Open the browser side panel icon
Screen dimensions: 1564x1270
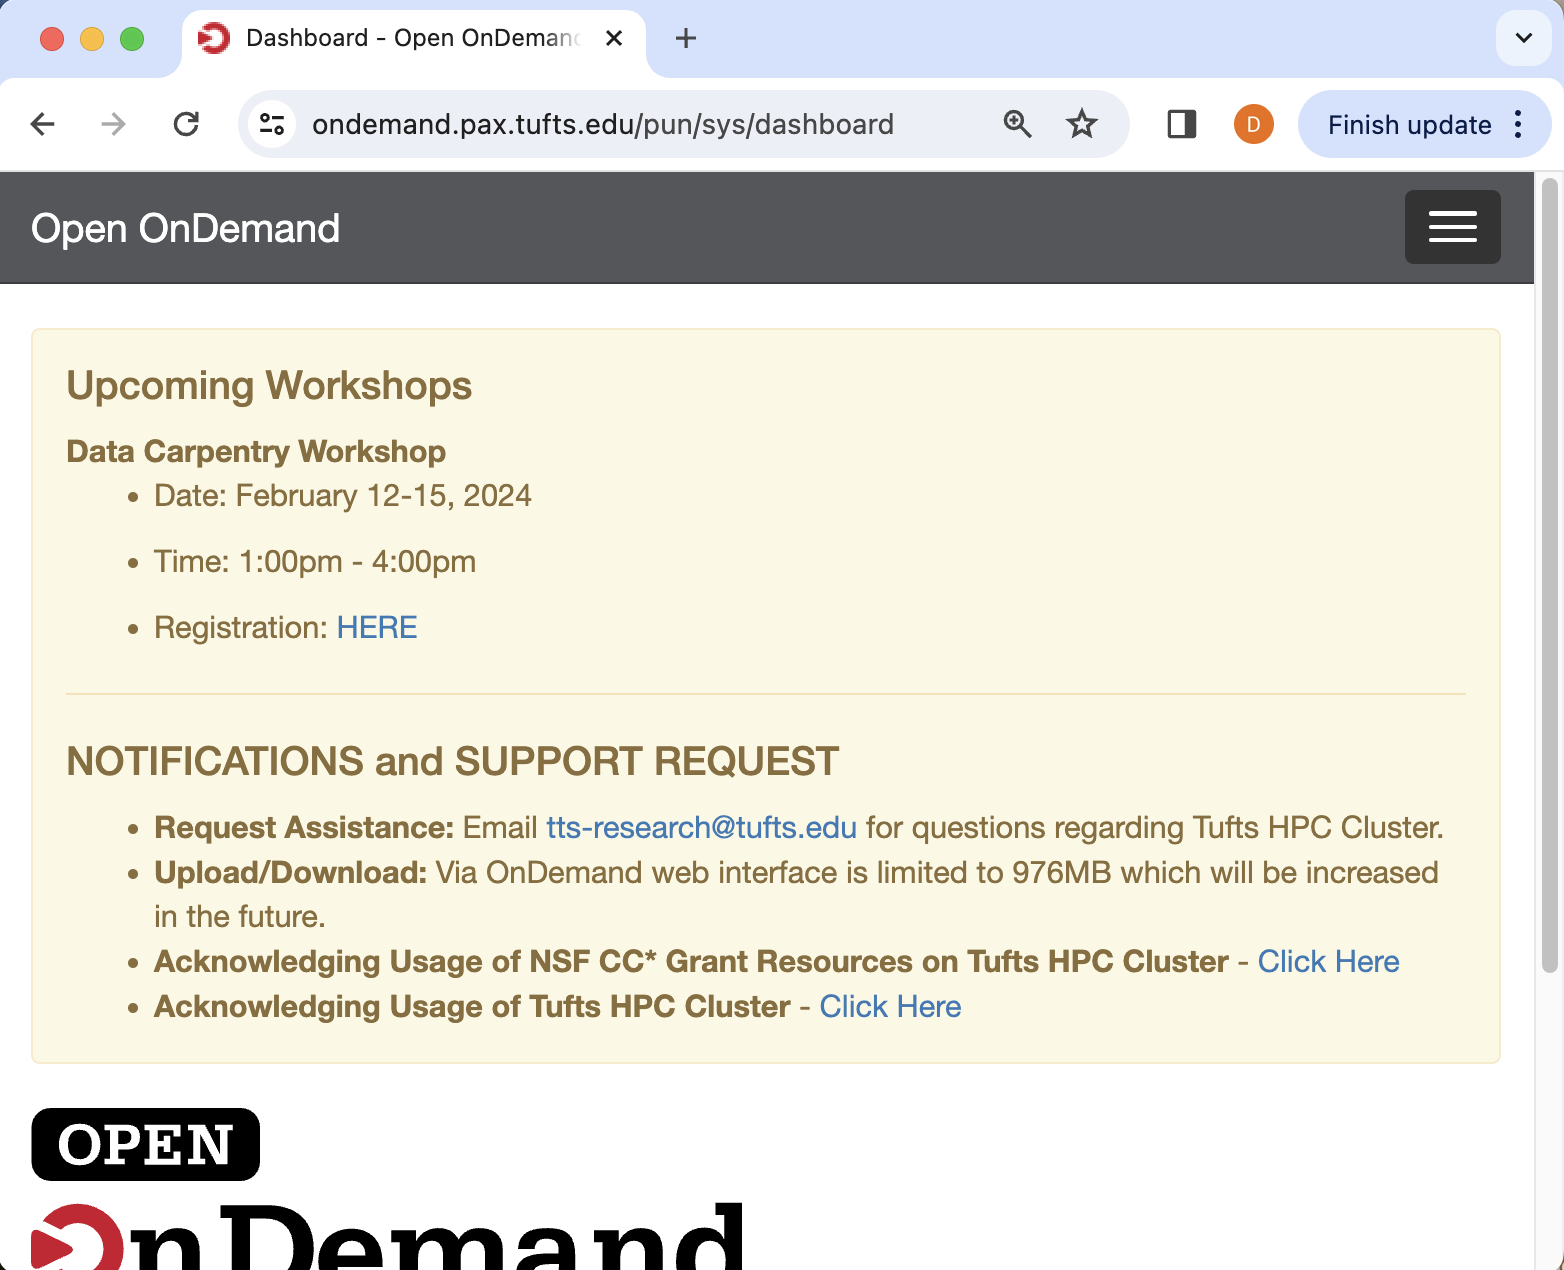point(1182,124)
